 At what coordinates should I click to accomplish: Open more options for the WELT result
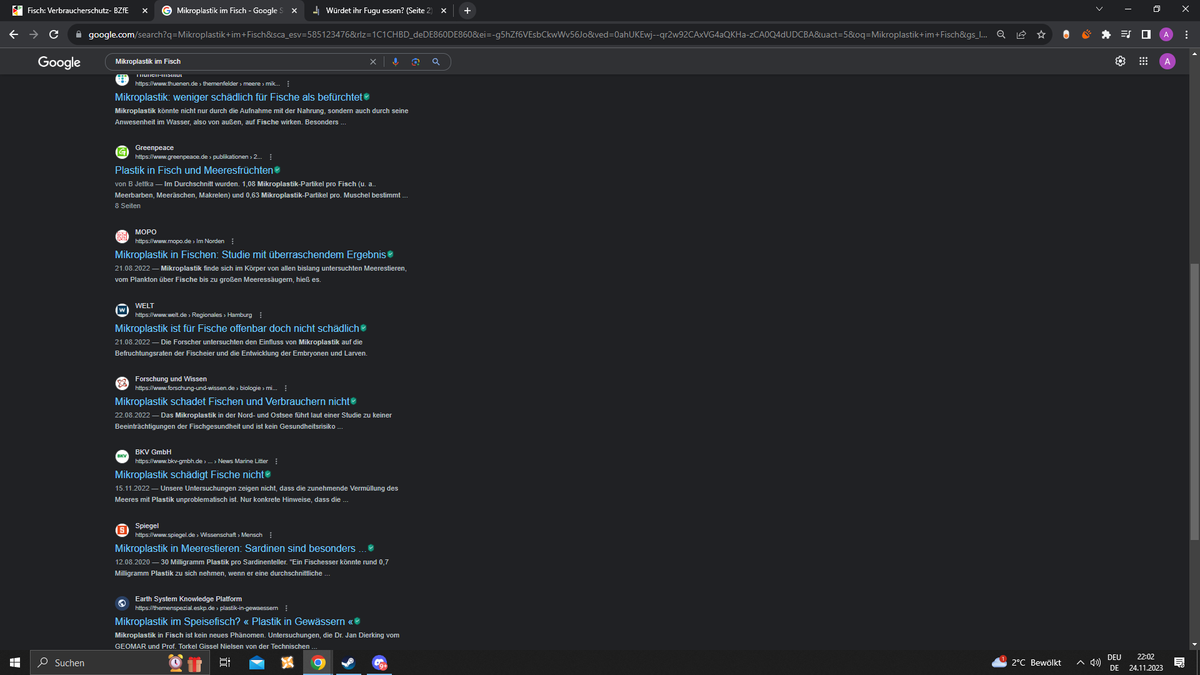[x=260, y=315]
